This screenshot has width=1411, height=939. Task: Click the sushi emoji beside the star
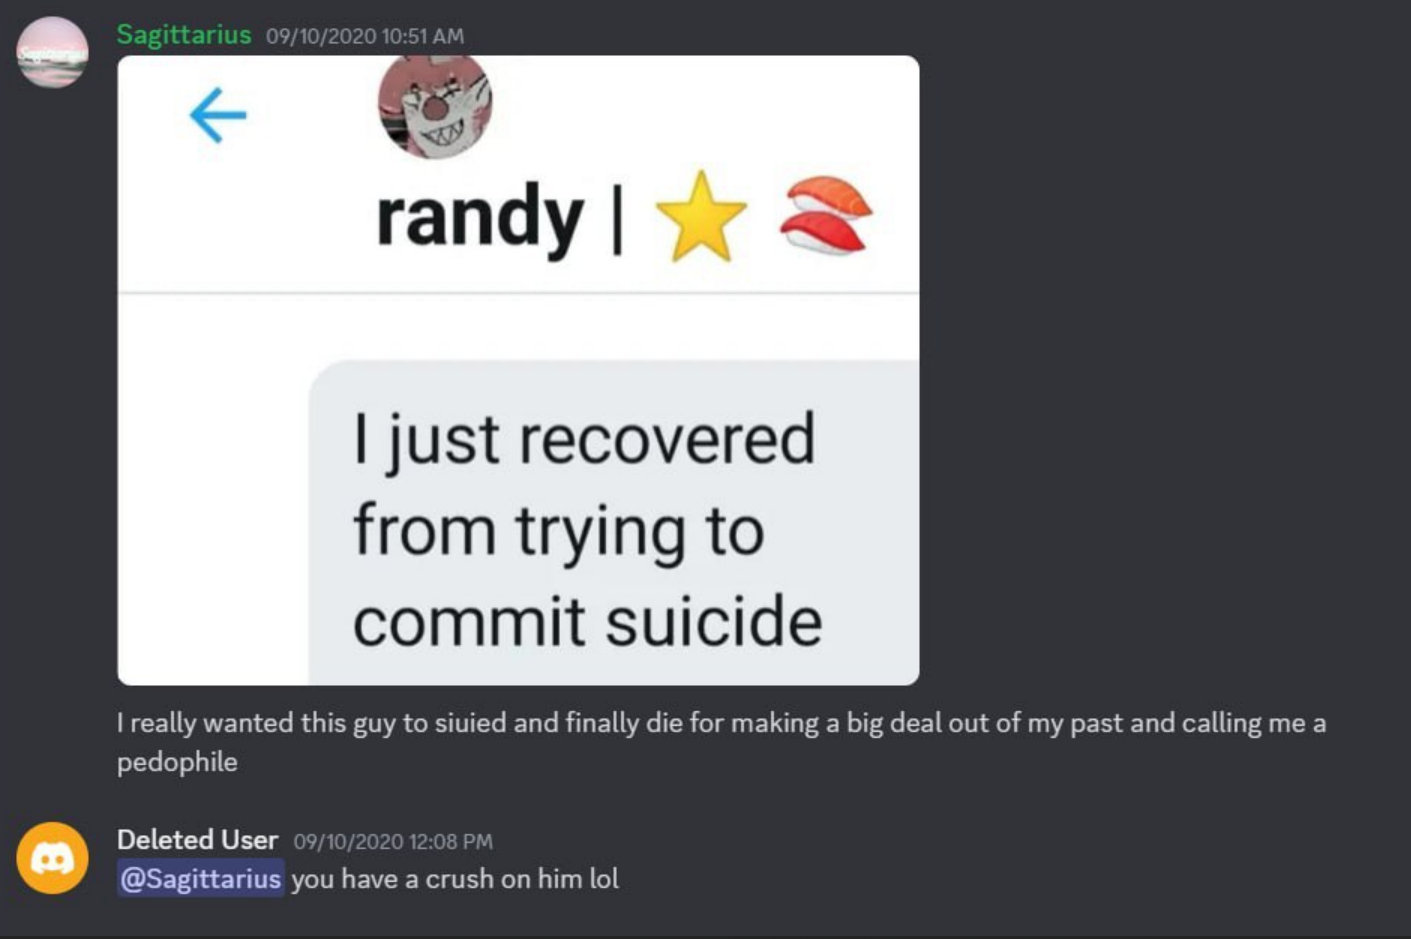tap(827, 215)
